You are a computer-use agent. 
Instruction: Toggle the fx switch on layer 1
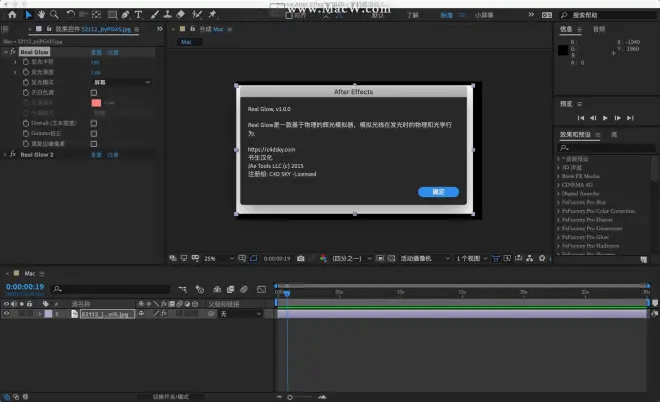pyautogui.click(x=164, y=313)
